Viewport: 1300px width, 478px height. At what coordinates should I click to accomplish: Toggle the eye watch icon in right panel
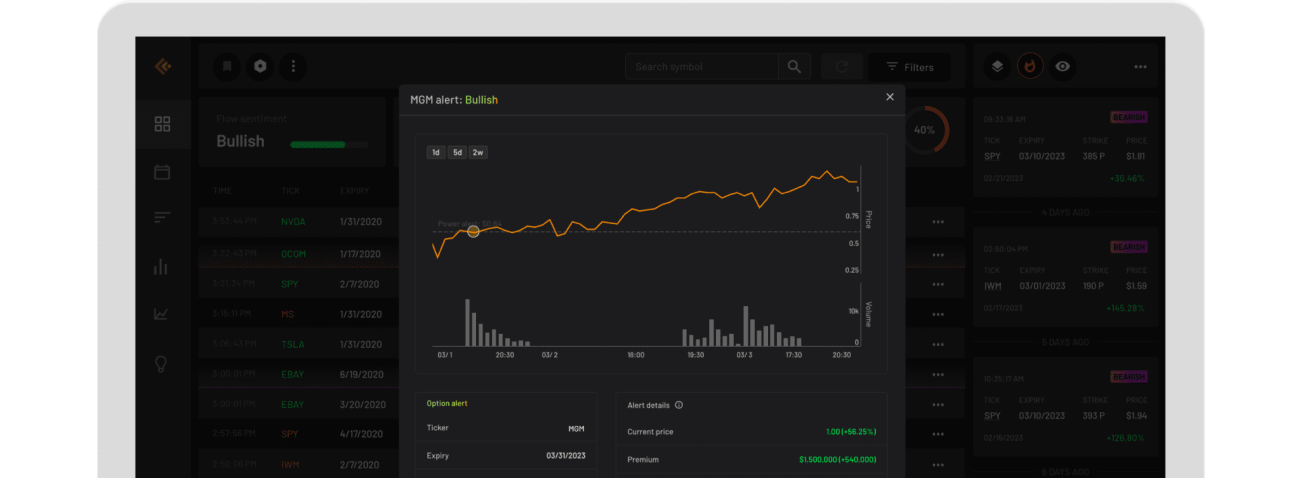tap(1063, 66)
